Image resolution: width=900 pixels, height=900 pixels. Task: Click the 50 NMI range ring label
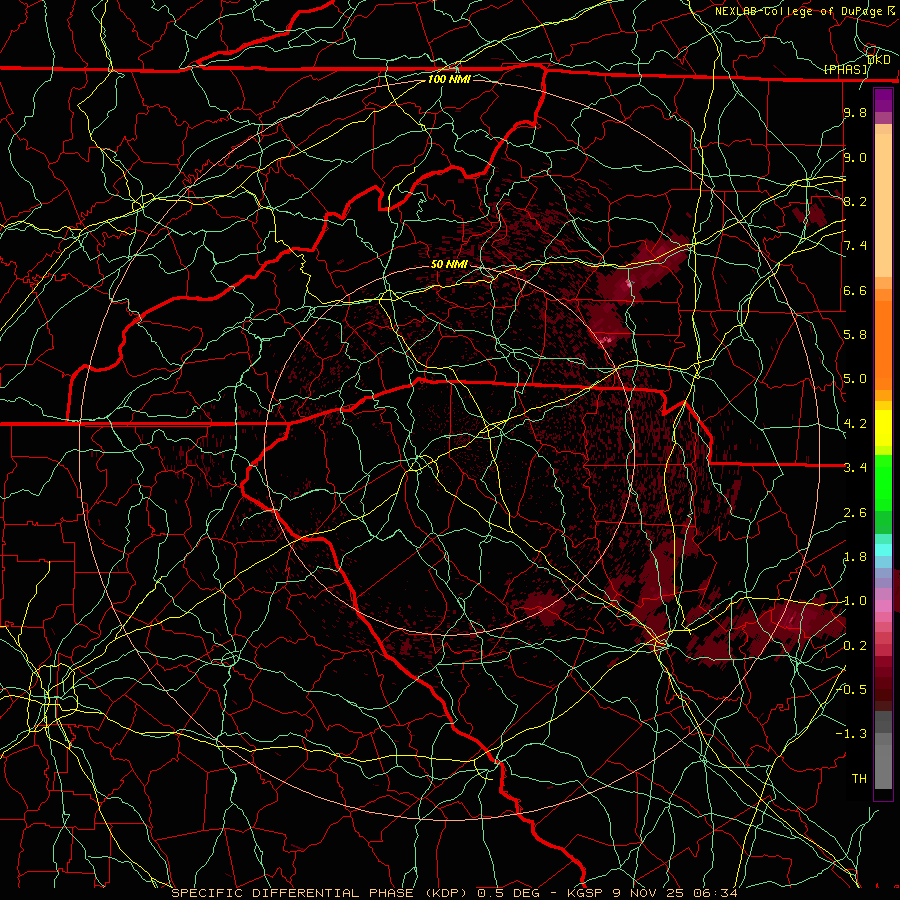(x=449, y=264)
